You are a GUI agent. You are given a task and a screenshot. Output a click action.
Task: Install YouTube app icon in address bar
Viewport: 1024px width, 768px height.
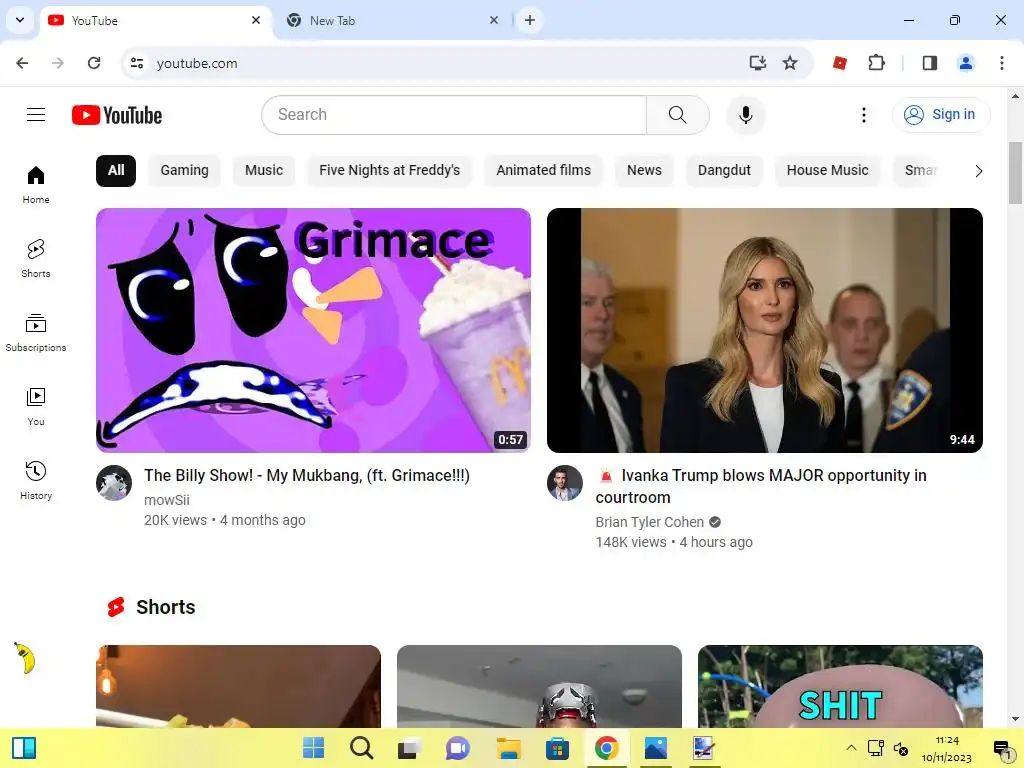(758, 63)
